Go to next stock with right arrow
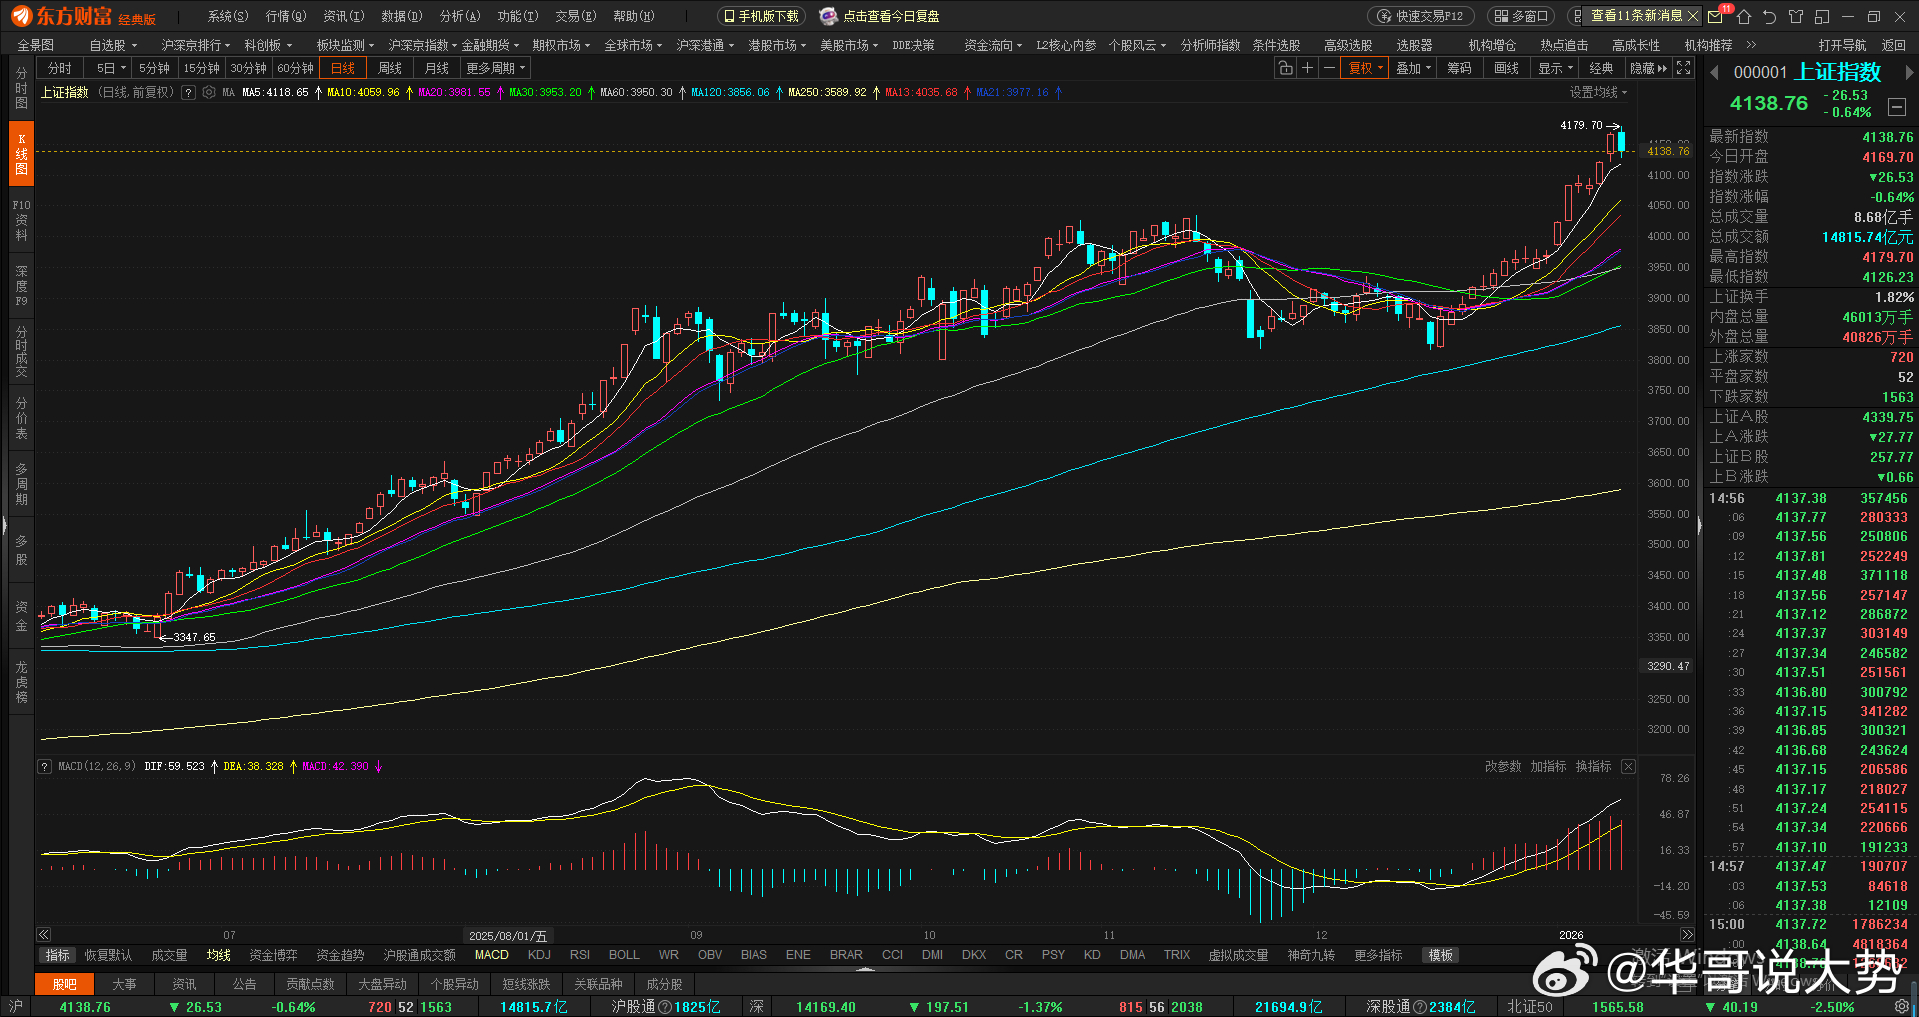Viewport: 1919px width, 1017px height. [x=1909, y=72]
